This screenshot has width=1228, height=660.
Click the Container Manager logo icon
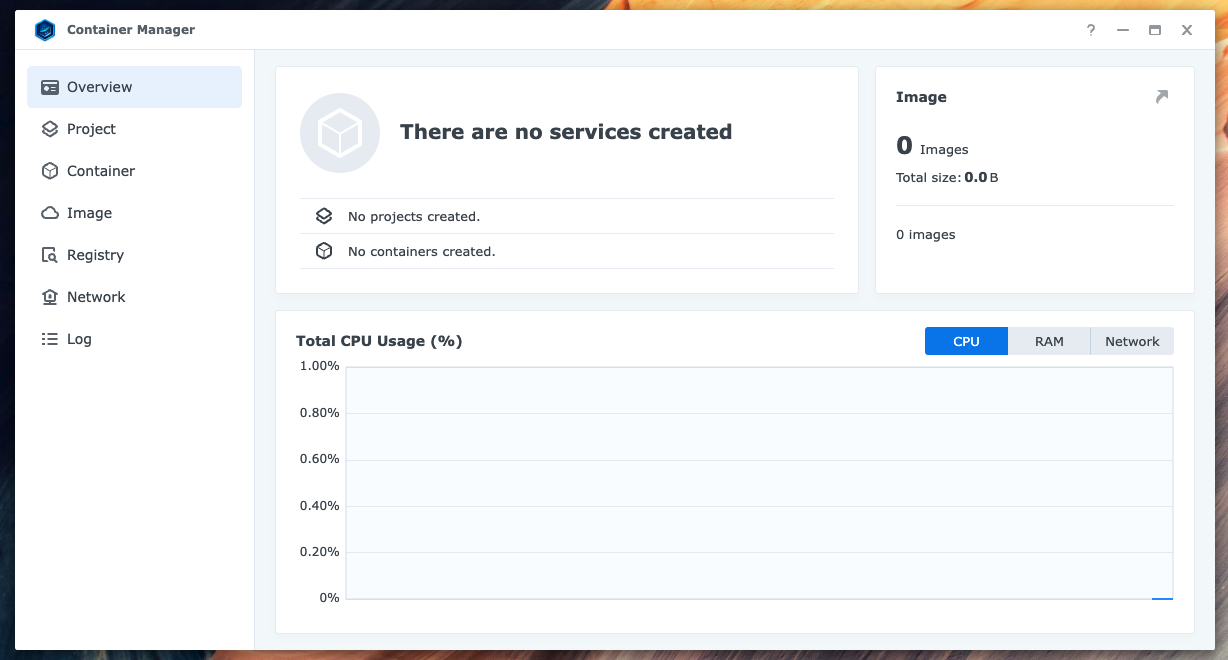coord(44,30)
